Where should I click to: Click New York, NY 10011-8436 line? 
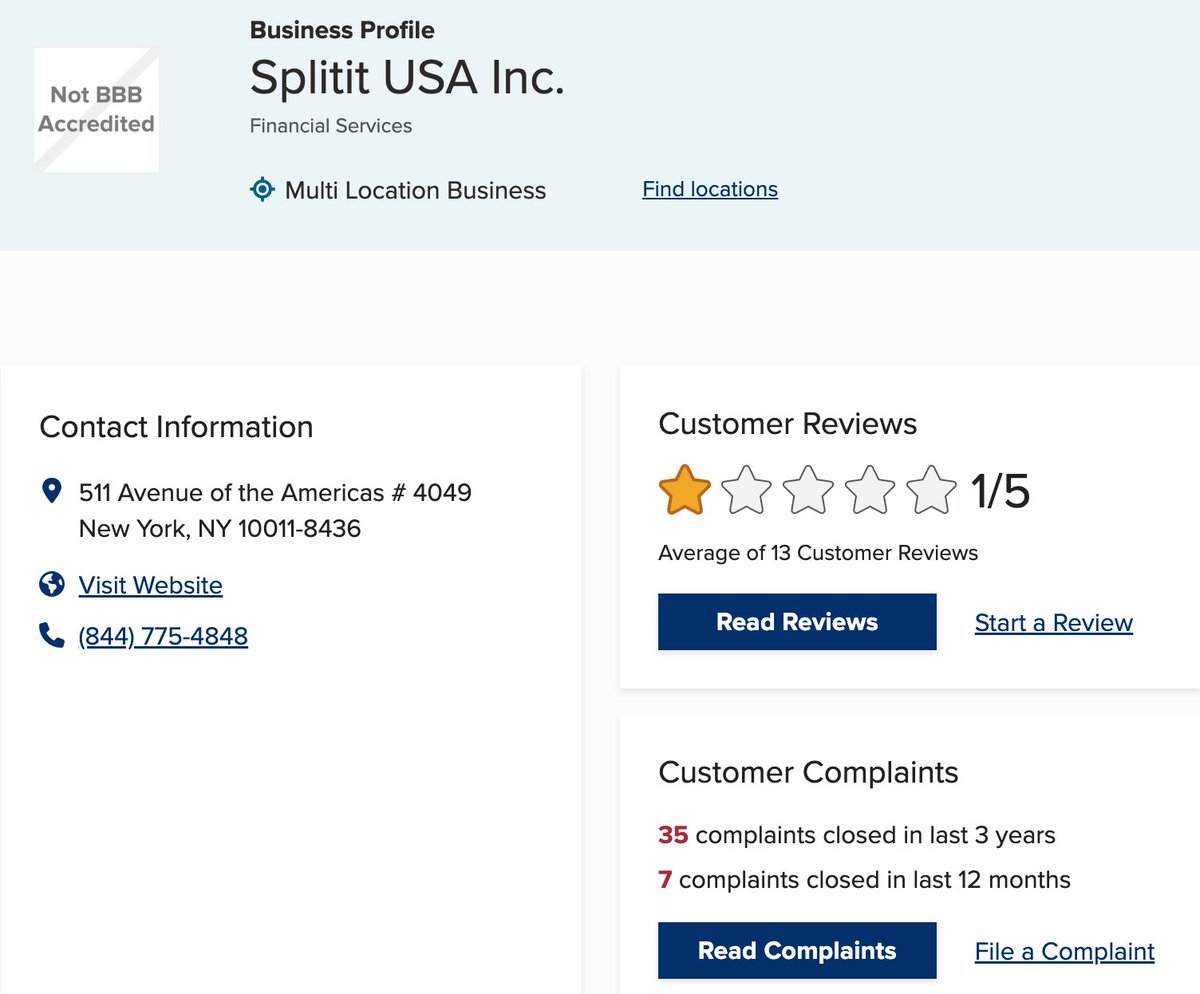(220, 529)
